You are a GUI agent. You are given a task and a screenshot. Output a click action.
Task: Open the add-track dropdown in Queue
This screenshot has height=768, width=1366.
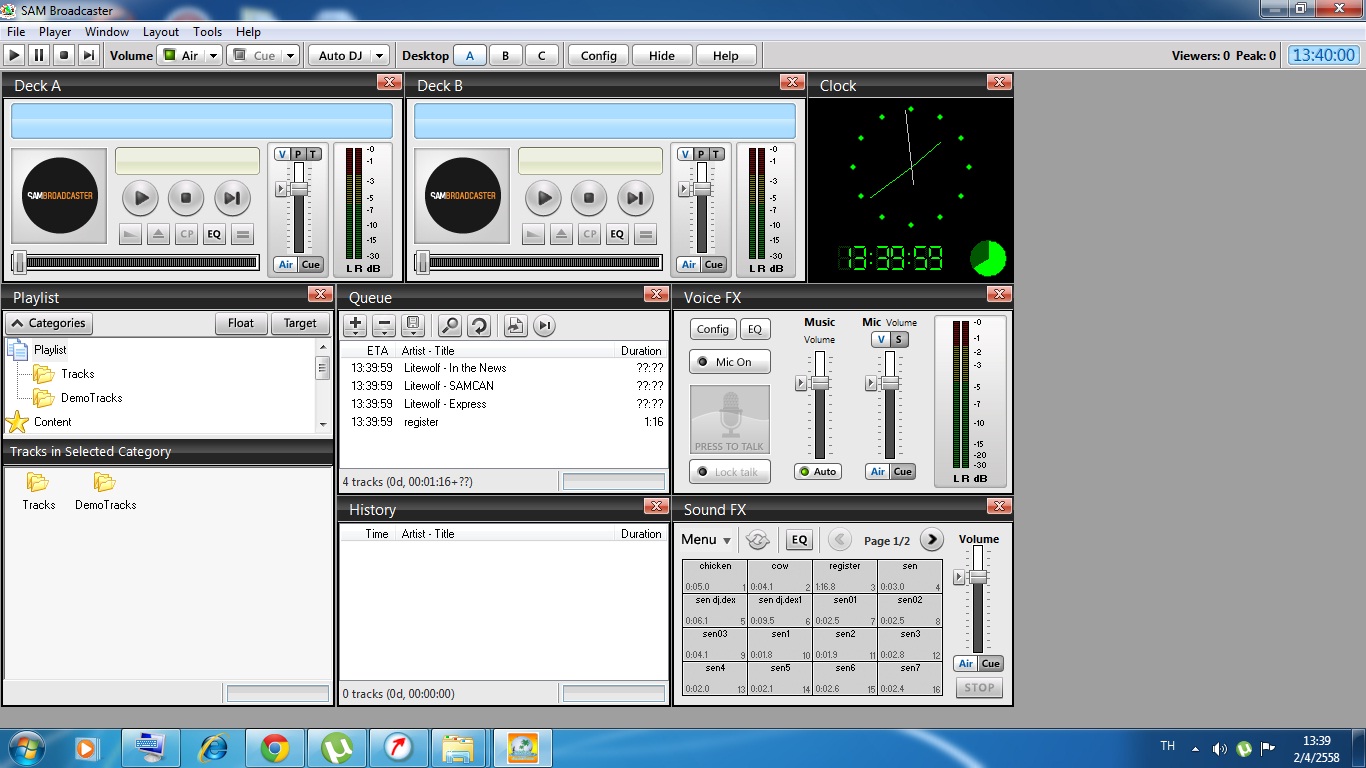(355, 325)
